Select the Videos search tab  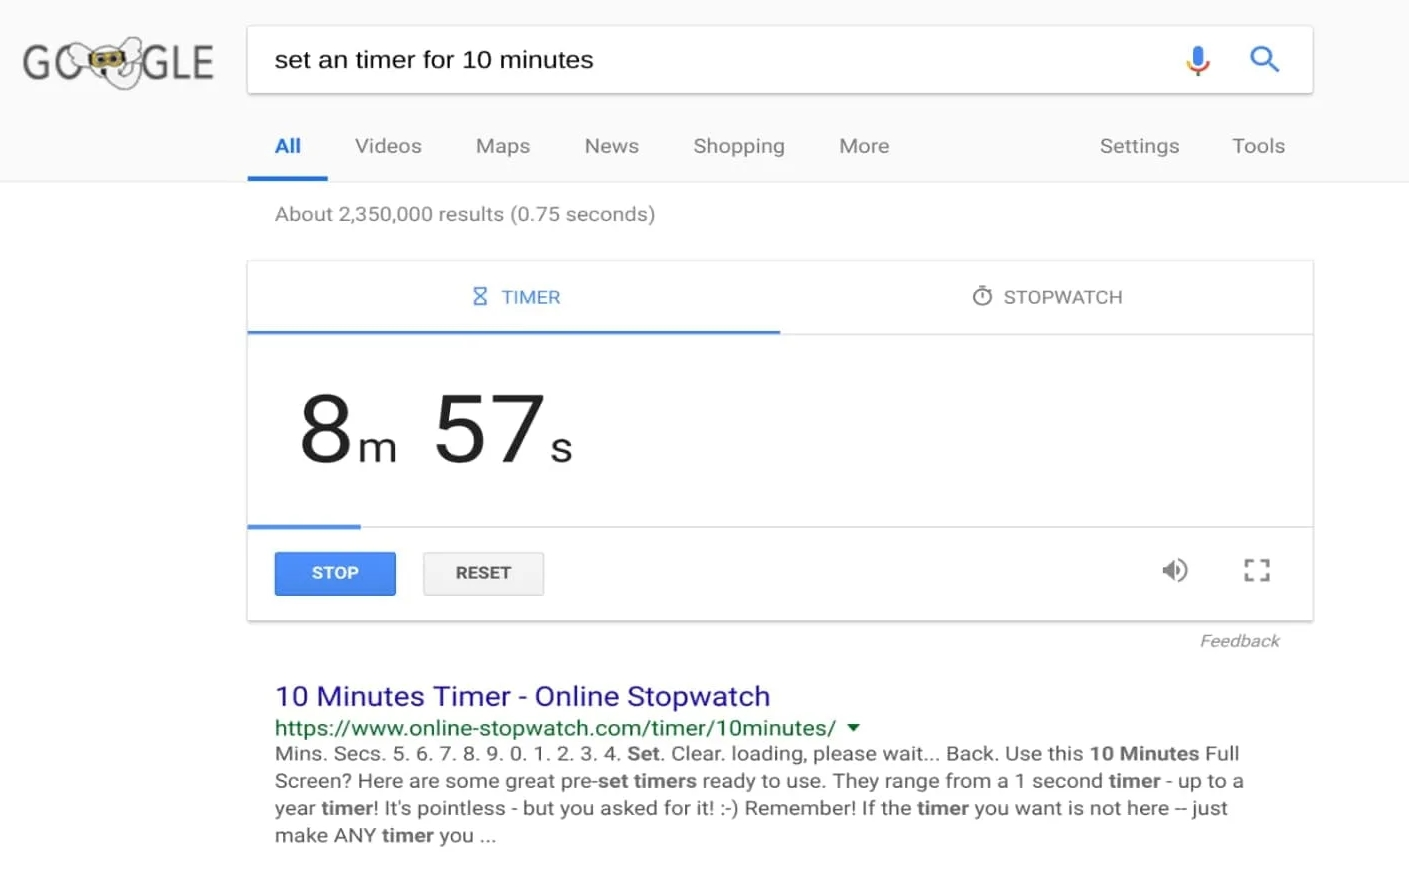click(x=388, y=146)
